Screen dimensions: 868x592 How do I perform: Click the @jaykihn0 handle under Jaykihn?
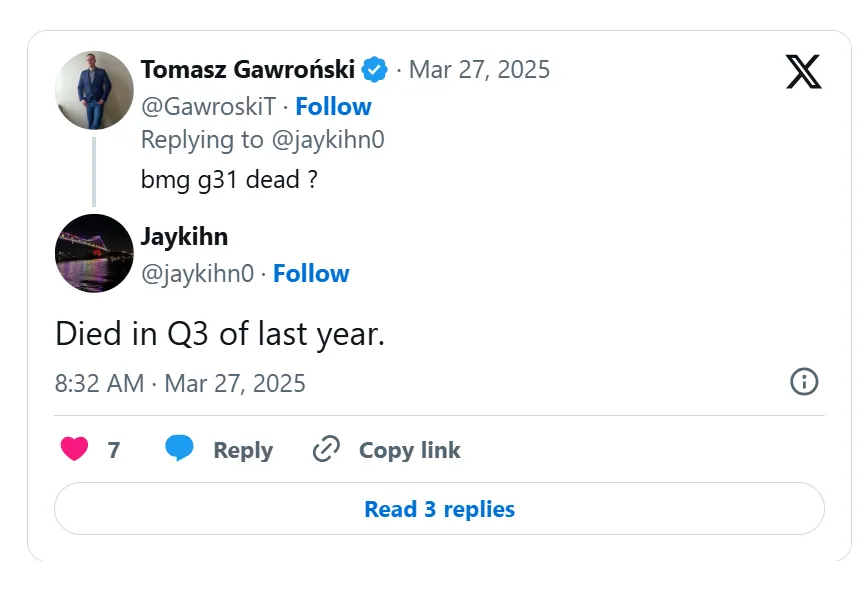[197, 273]
